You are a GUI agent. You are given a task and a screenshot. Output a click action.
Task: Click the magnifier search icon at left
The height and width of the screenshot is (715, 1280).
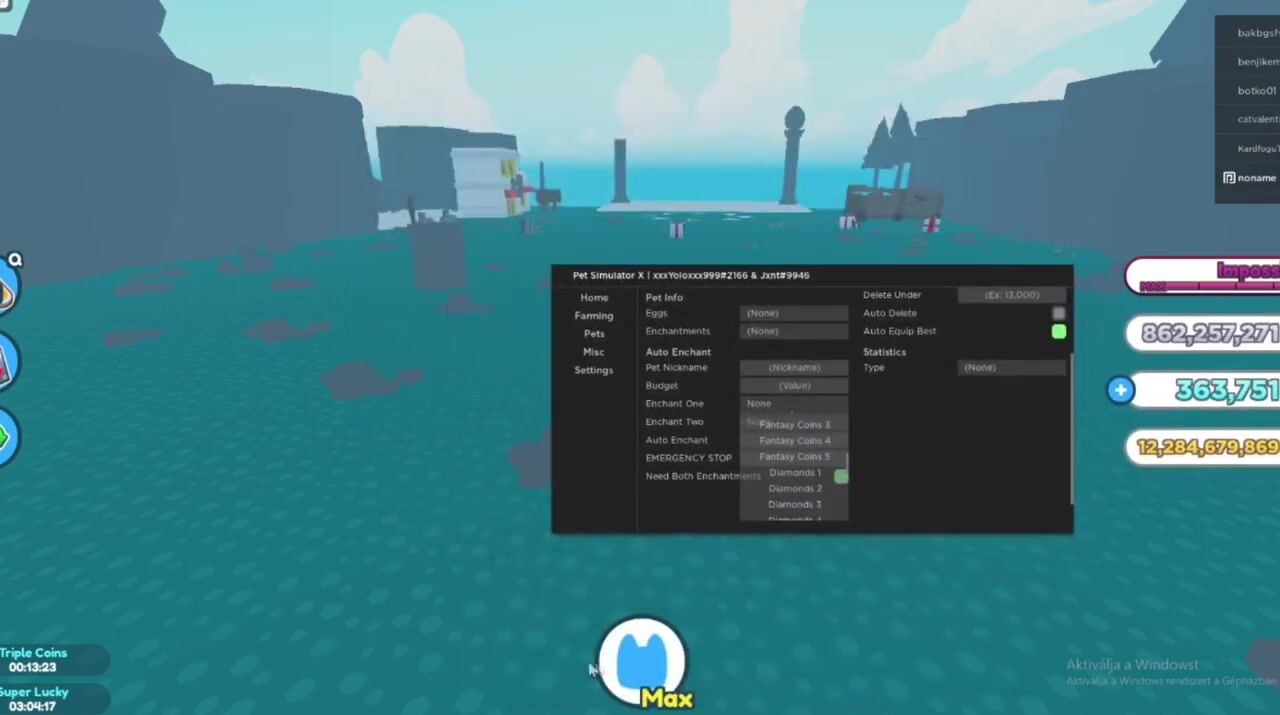click(x=15, y=261)
